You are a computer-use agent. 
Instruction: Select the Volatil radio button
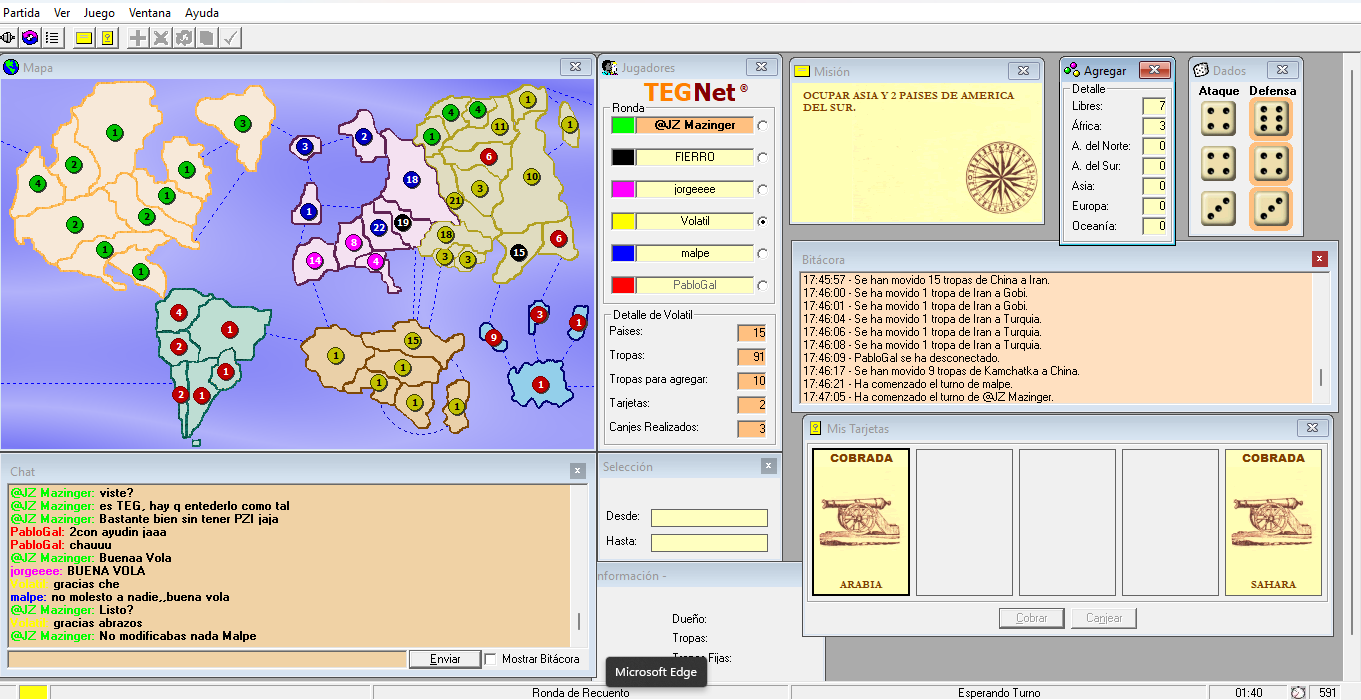point(764,221)
